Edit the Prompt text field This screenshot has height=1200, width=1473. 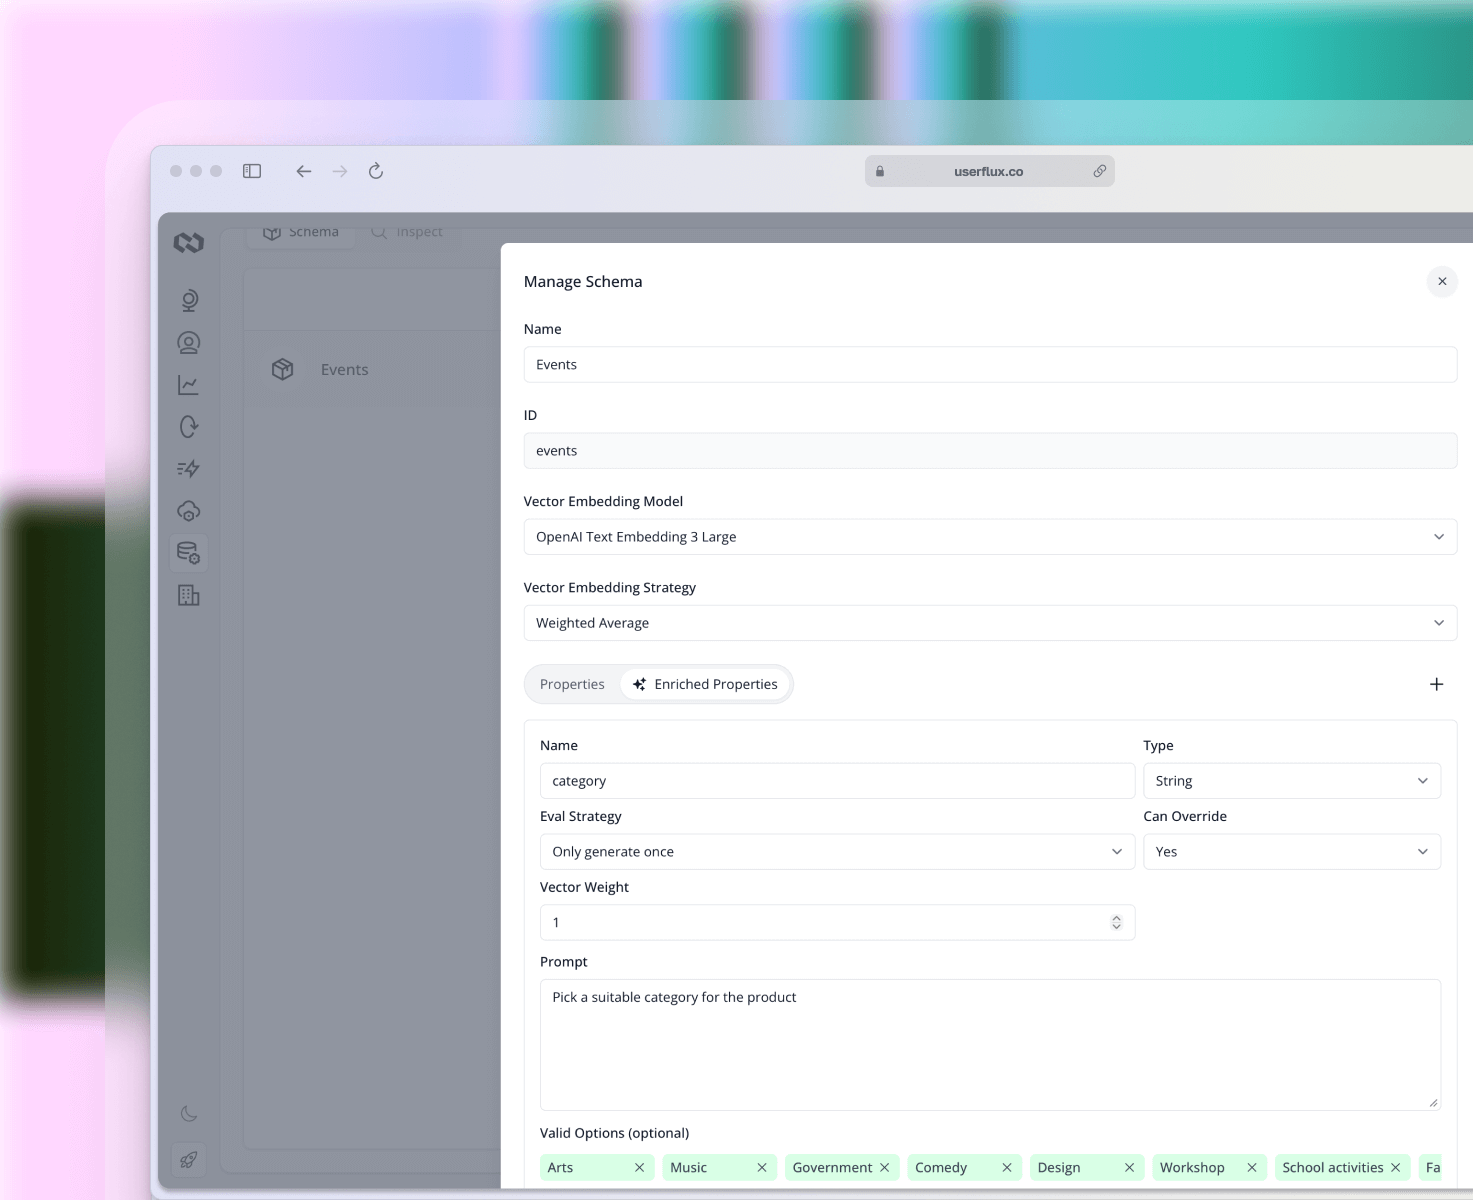tap(990, 1045)
